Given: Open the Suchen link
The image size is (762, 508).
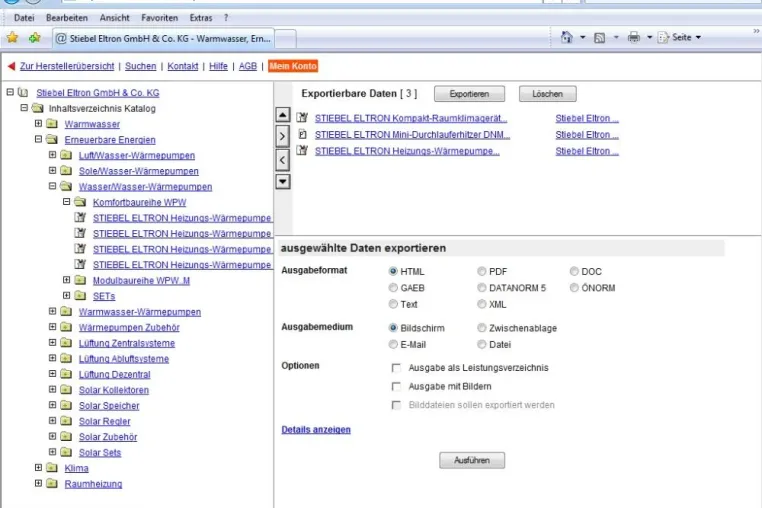Looking at the screenshot, I should coord(140,66).
